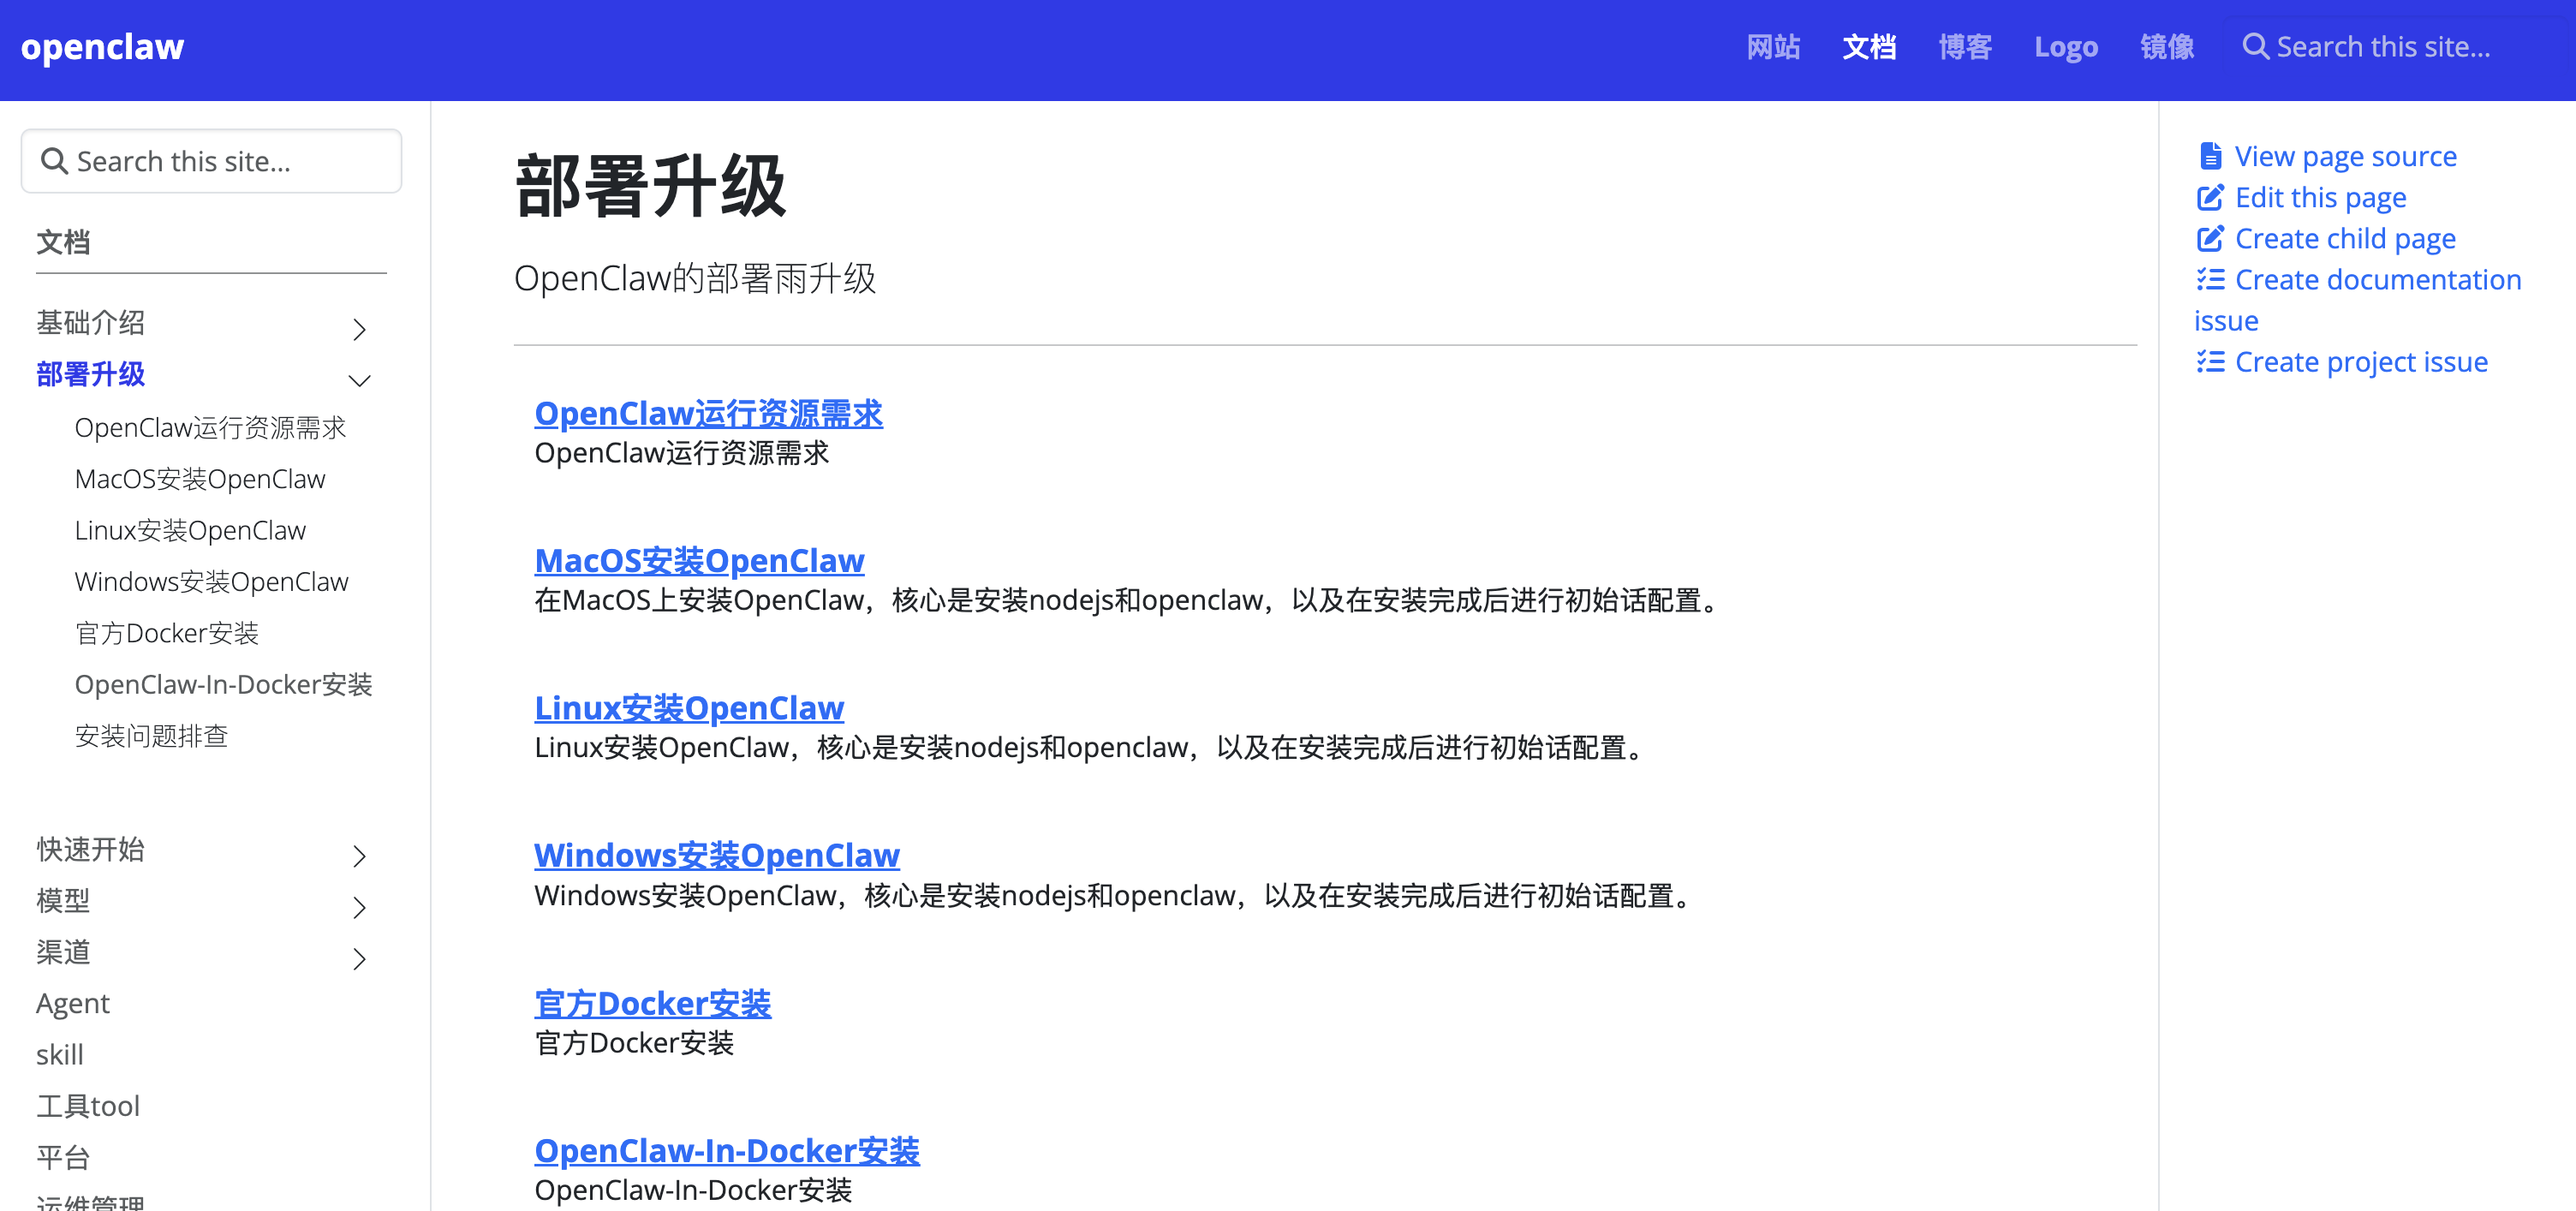Screen dimensions: 2576x1211
Task: Expand the 基础介绍 sidebar section
Action: [x=359, y=329]
